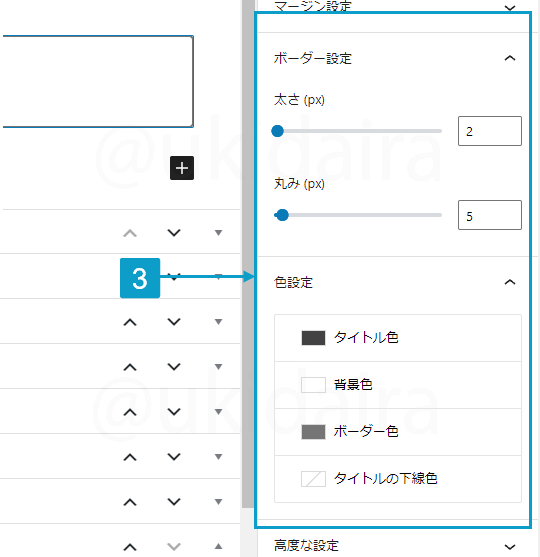This screenshot has height=557, width=540.
Task: Click the vertical gray scrollbar
Action: coord(248,254)
